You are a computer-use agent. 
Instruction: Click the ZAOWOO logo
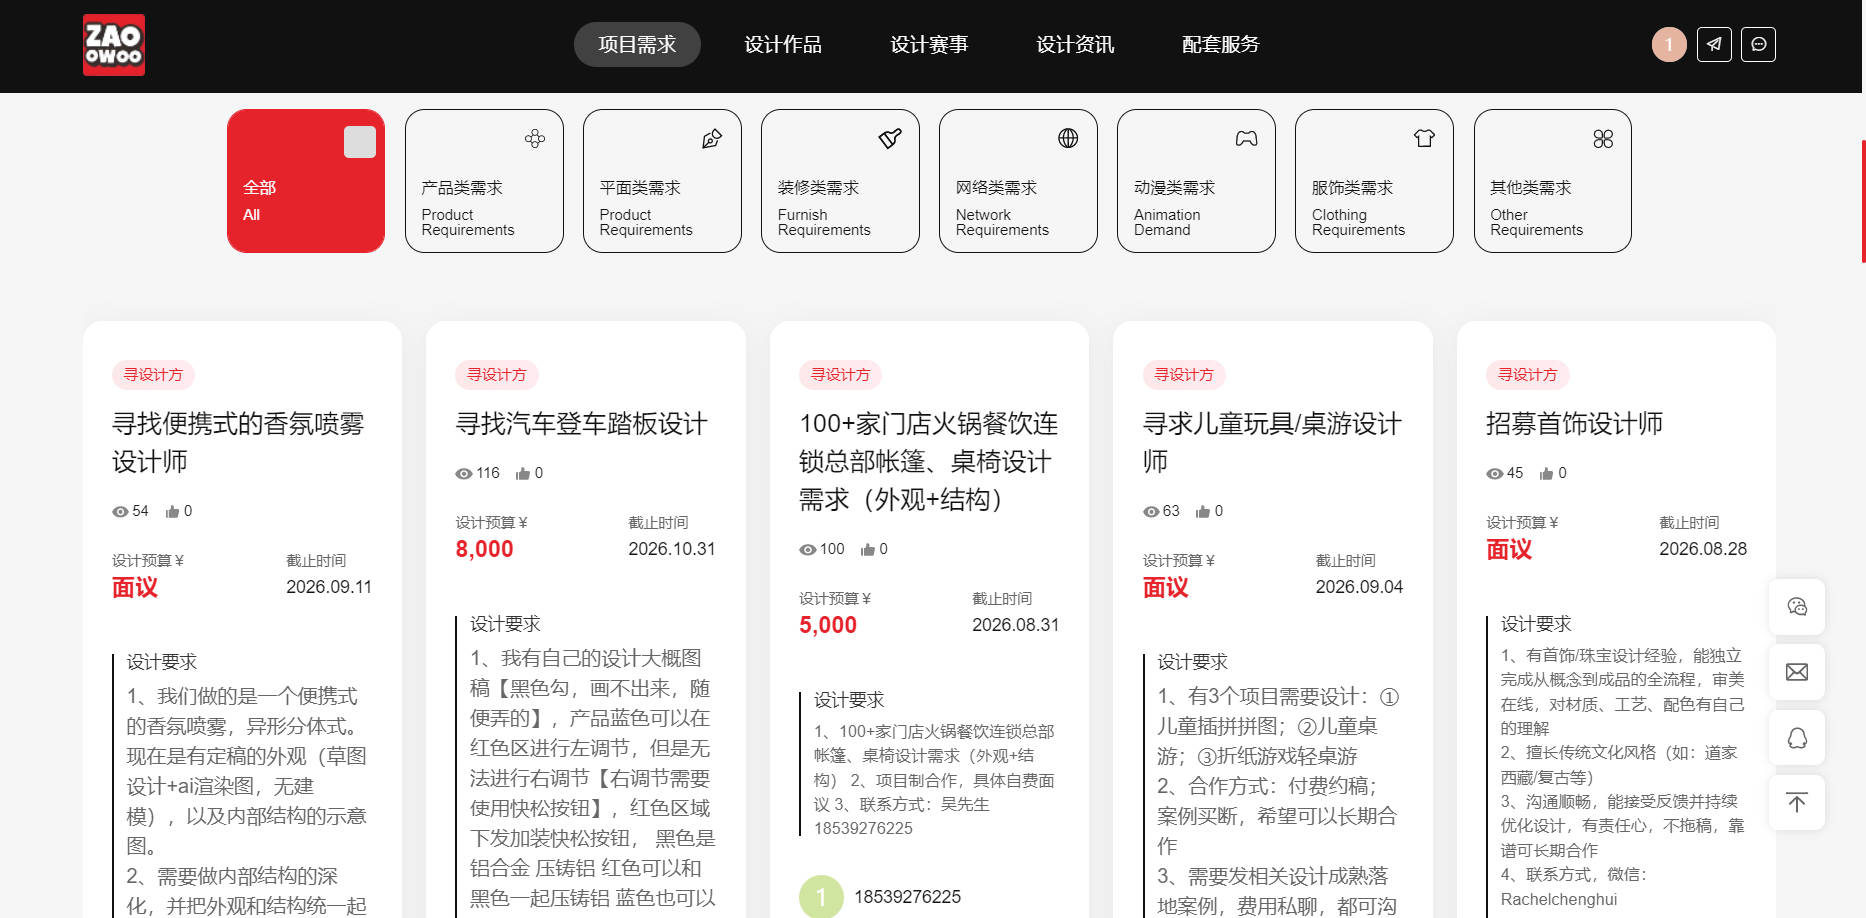point(114,45)
